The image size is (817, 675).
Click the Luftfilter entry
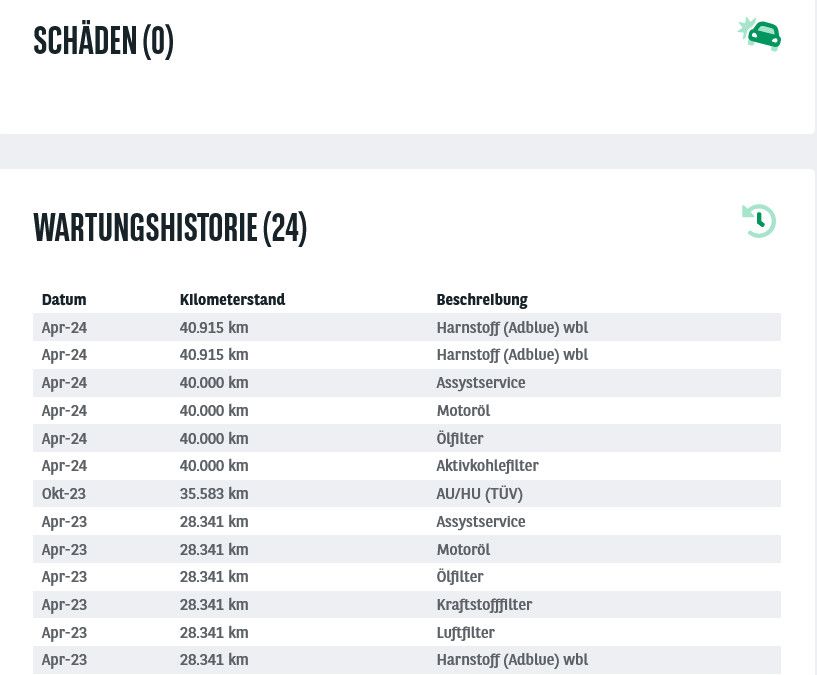(x=465, y=632)
